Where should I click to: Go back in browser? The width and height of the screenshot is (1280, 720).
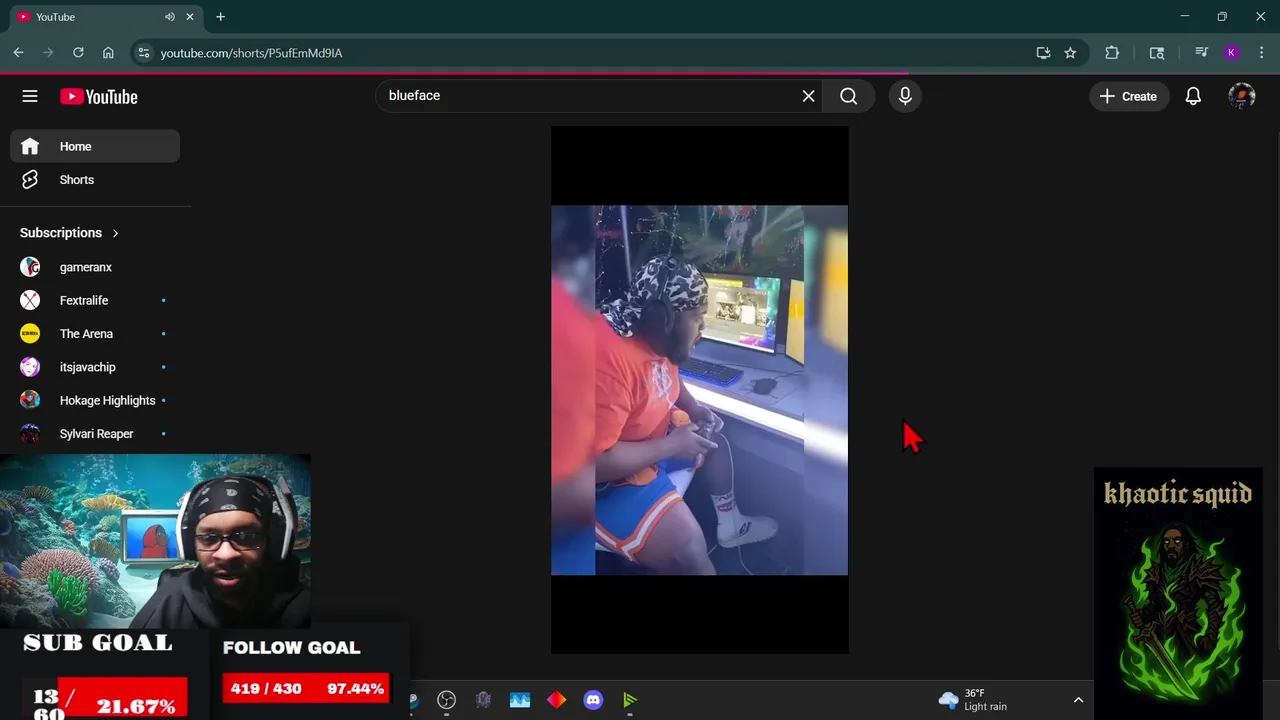pos(18,53)
